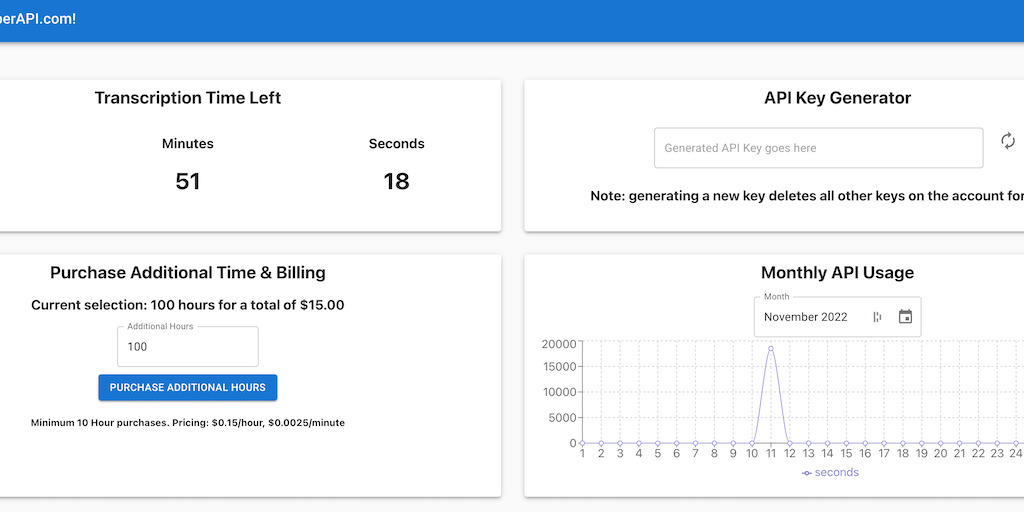Select the data point at day 10
Image resolution: width=1024 pixels, height=512 pixels.
click(x=752, y=443)
